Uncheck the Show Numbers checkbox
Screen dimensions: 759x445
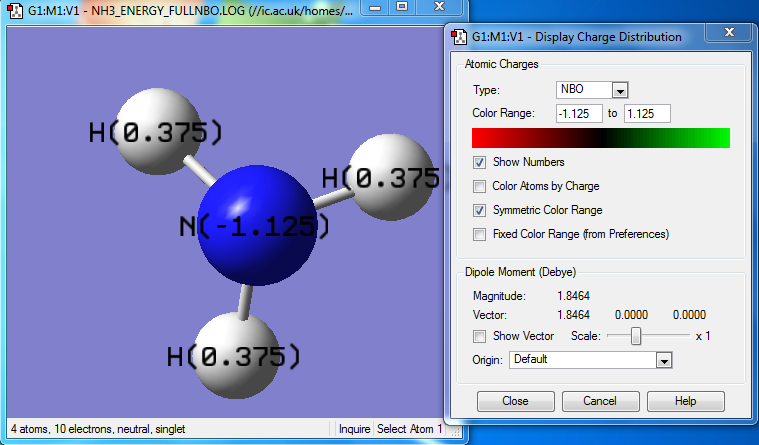pyautogui.click(x=480, y=162)
